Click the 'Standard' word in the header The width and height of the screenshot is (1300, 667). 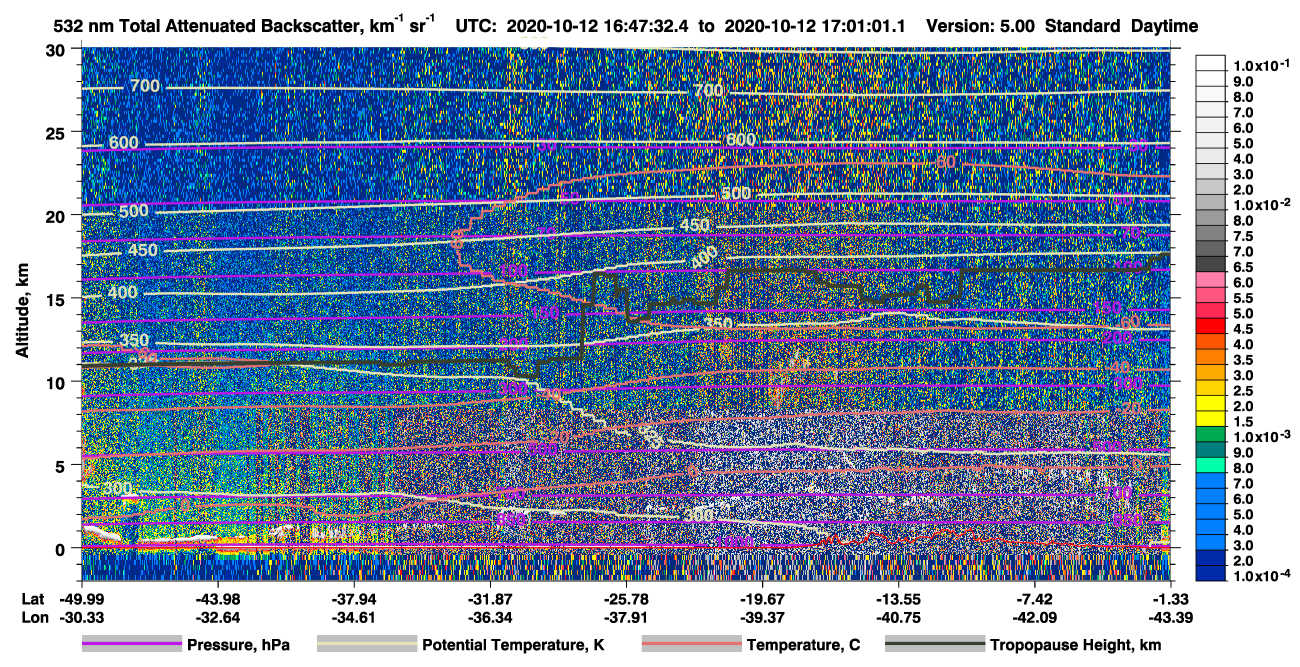[x=1082, y=27]
